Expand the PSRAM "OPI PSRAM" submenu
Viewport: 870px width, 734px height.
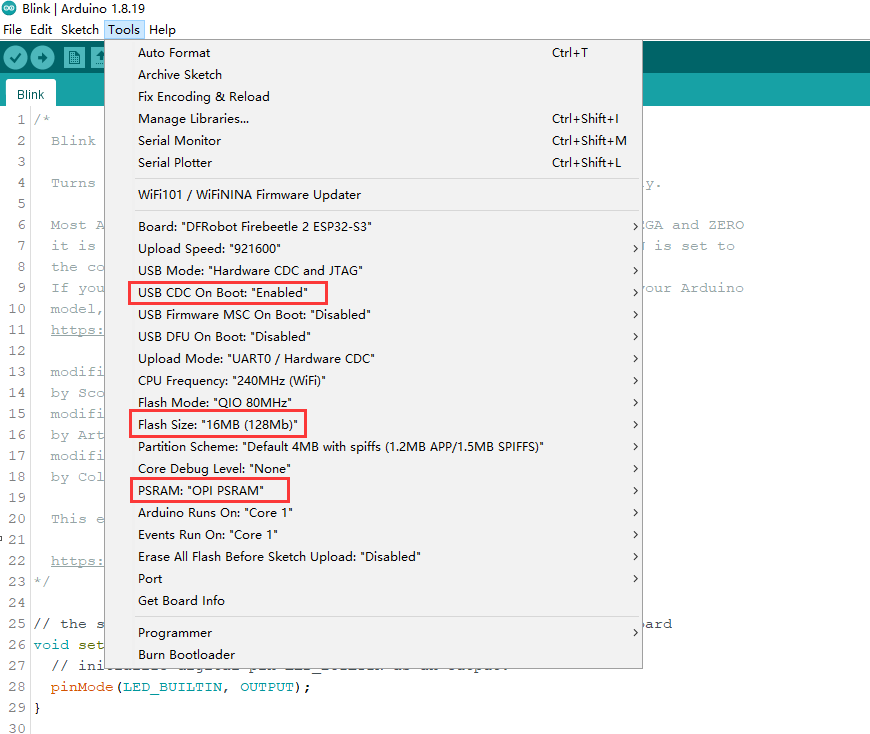click(x=207, y=491)
